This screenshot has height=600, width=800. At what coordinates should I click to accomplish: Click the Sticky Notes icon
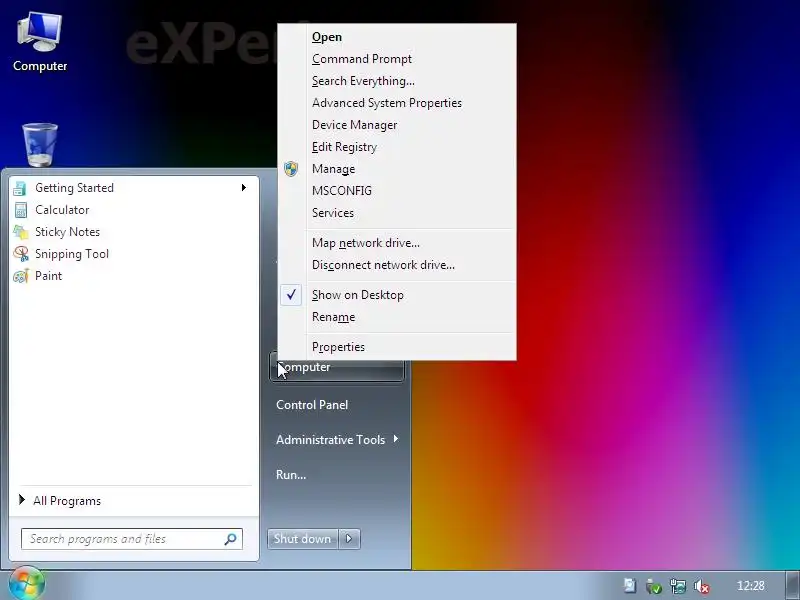(x=20, y=232)
